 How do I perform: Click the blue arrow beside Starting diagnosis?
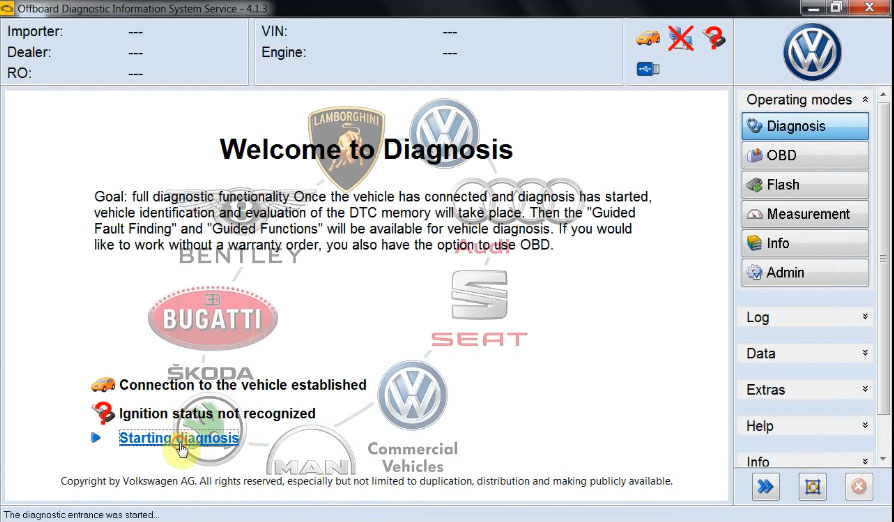pos(96,438)
